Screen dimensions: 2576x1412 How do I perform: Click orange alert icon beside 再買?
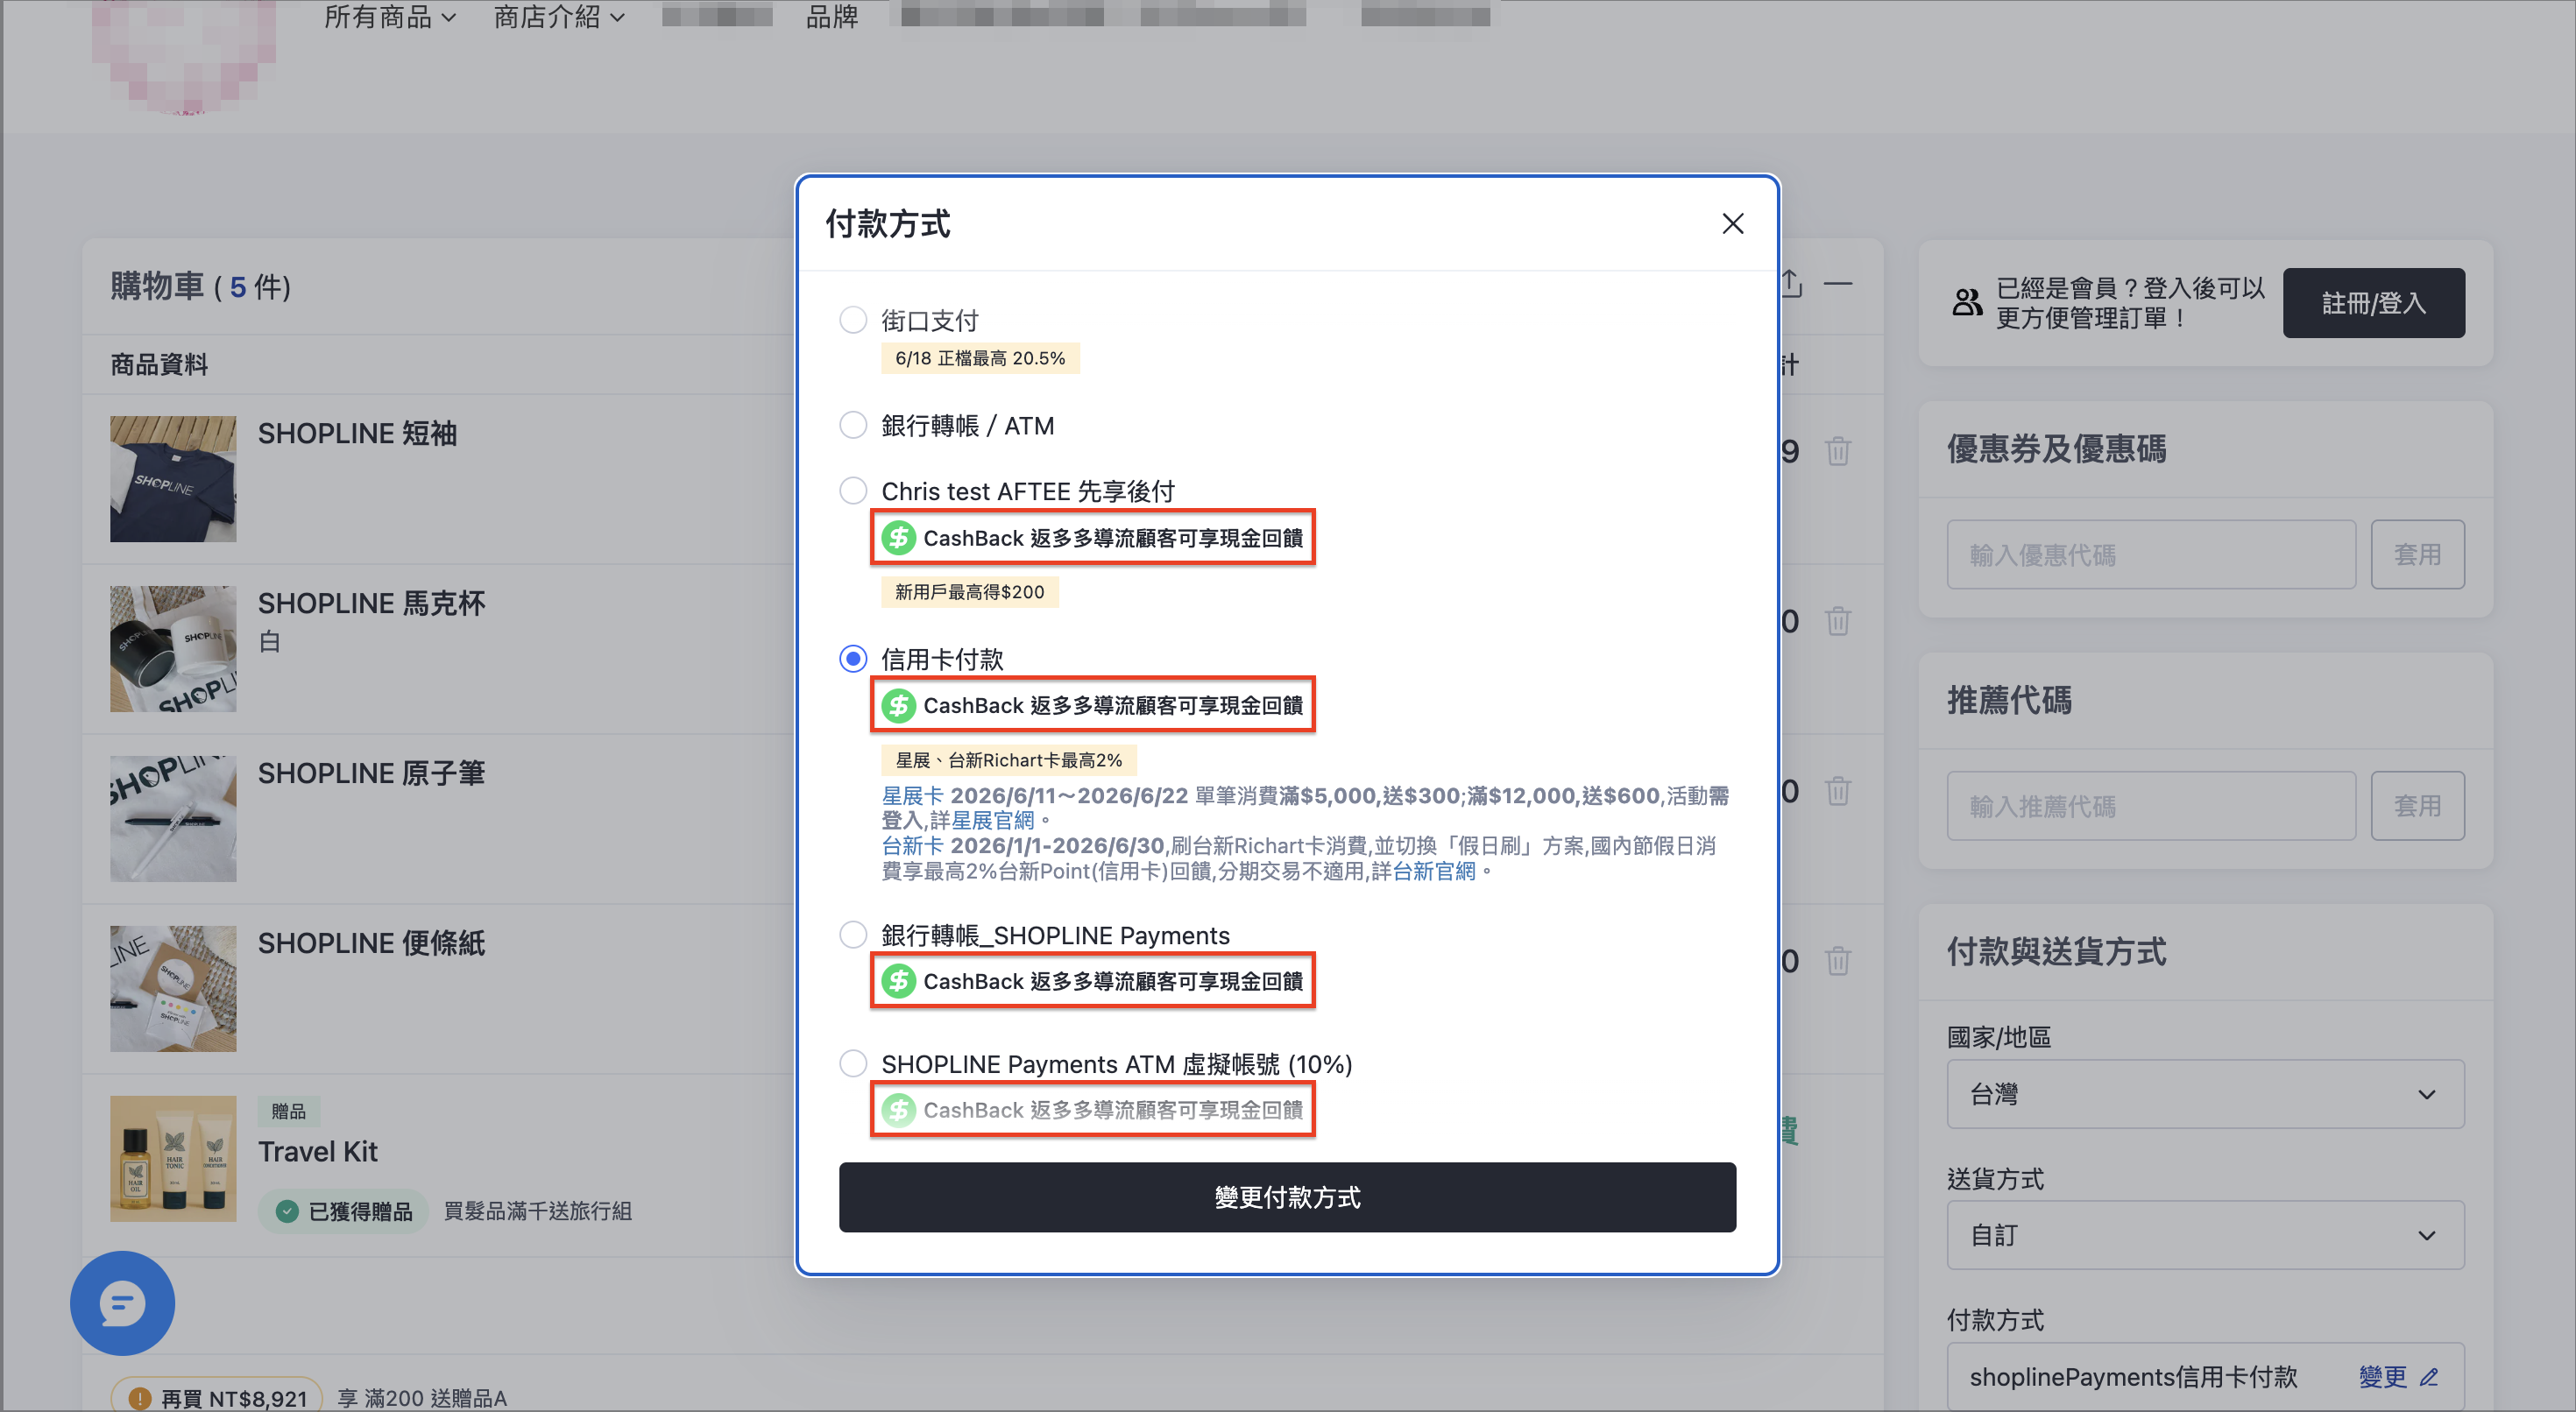[140, 1398]
